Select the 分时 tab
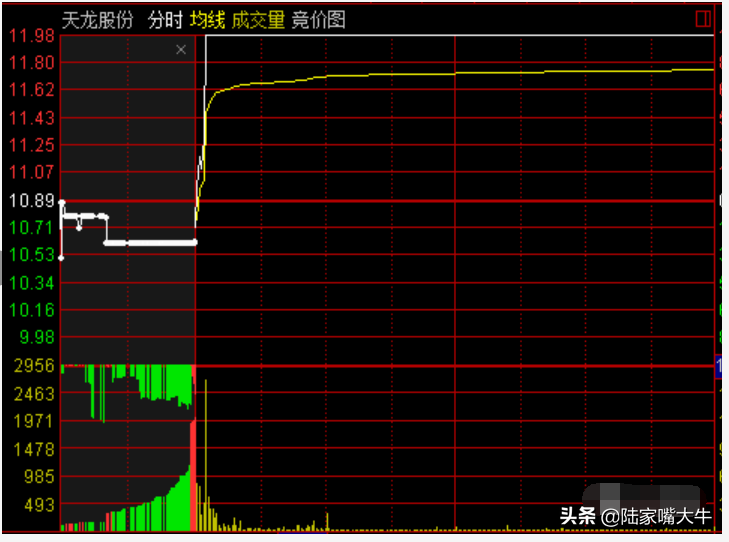Screen dimensions: 729x542 pyautogui.click(x=165, y=20)
